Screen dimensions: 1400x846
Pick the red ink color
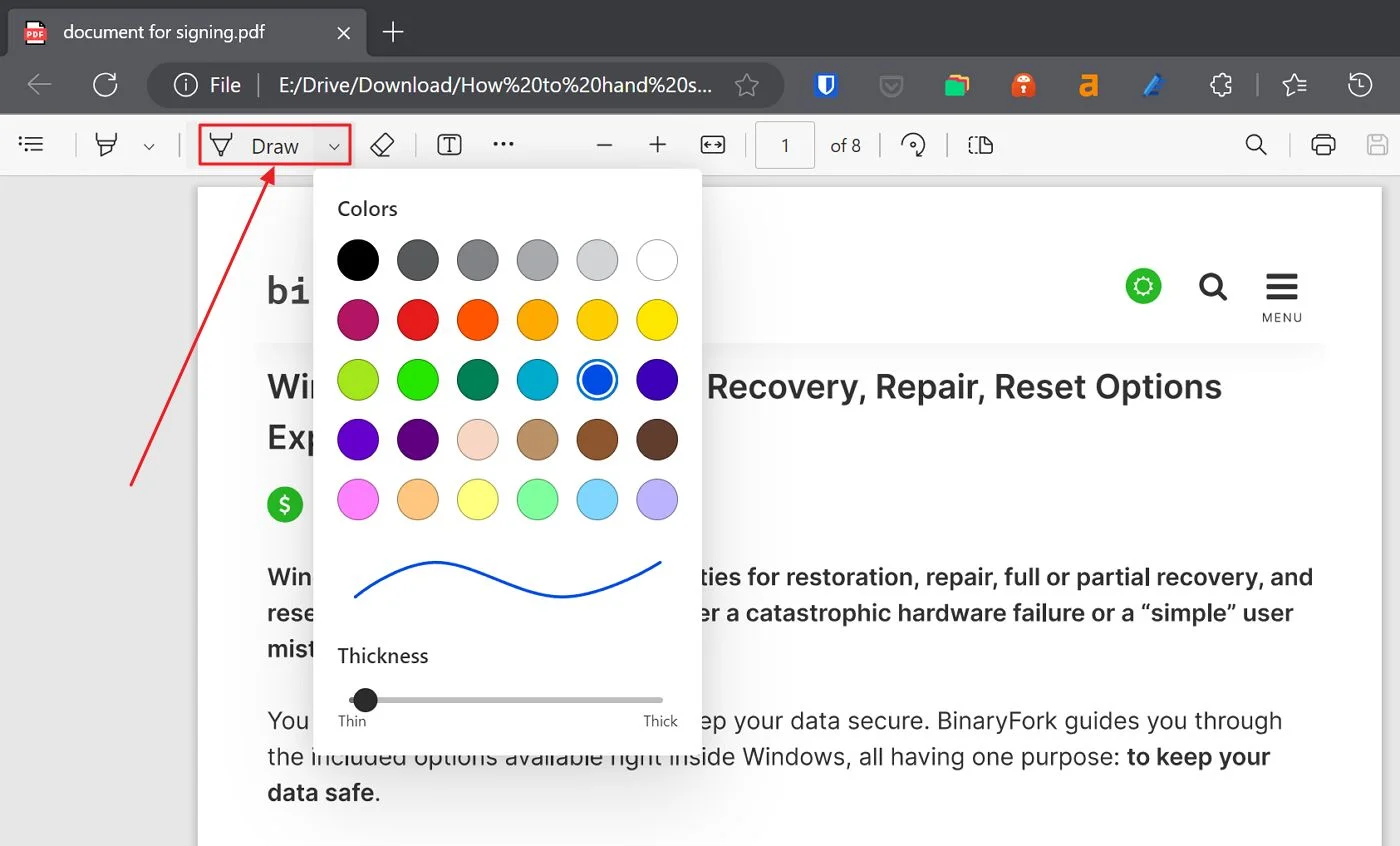click(418, 320)
